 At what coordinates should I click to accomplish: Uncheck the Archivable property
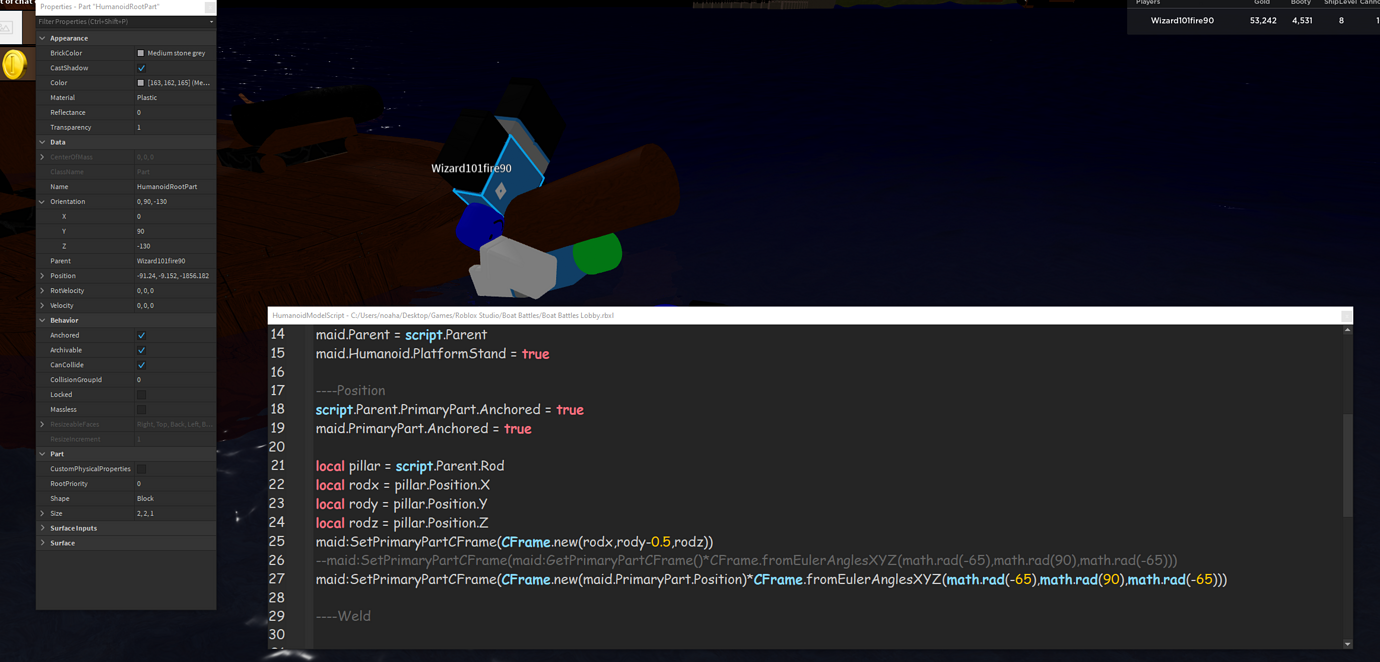(x=142, y=350)
